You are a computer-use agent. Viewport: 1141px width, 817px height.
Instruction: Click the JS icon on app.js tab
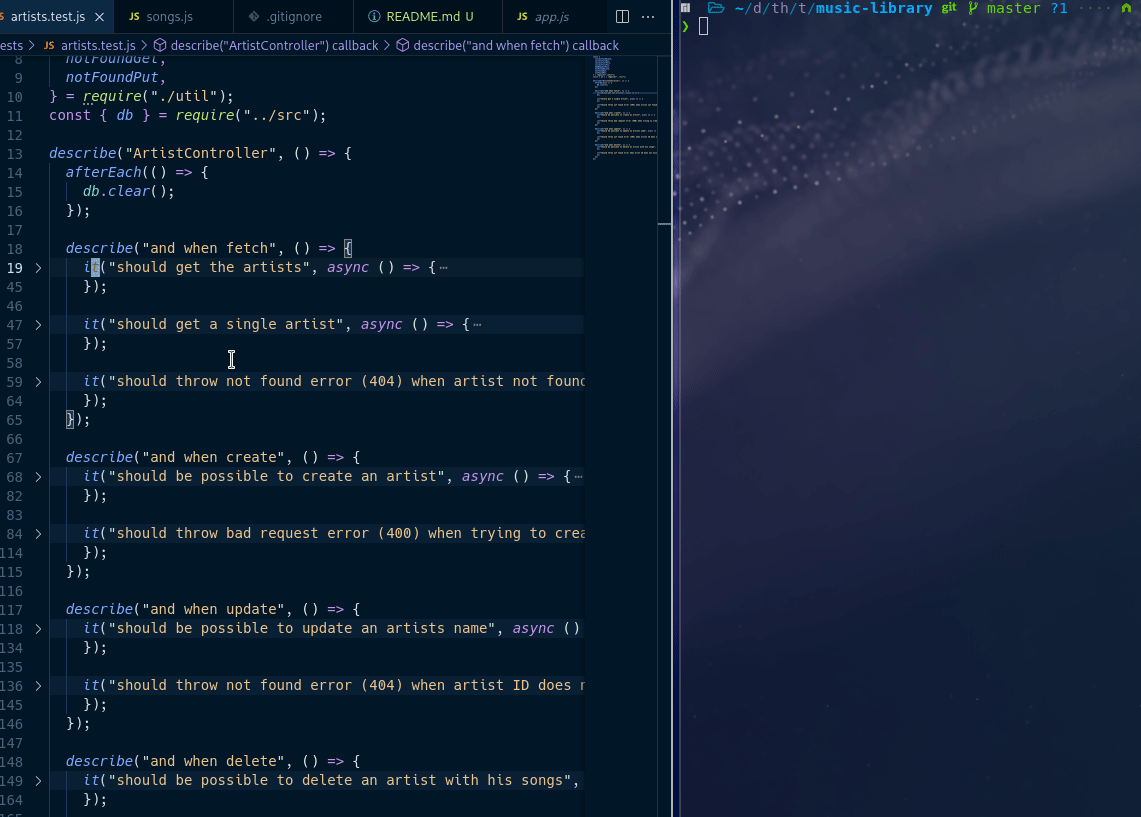(522, 16)
